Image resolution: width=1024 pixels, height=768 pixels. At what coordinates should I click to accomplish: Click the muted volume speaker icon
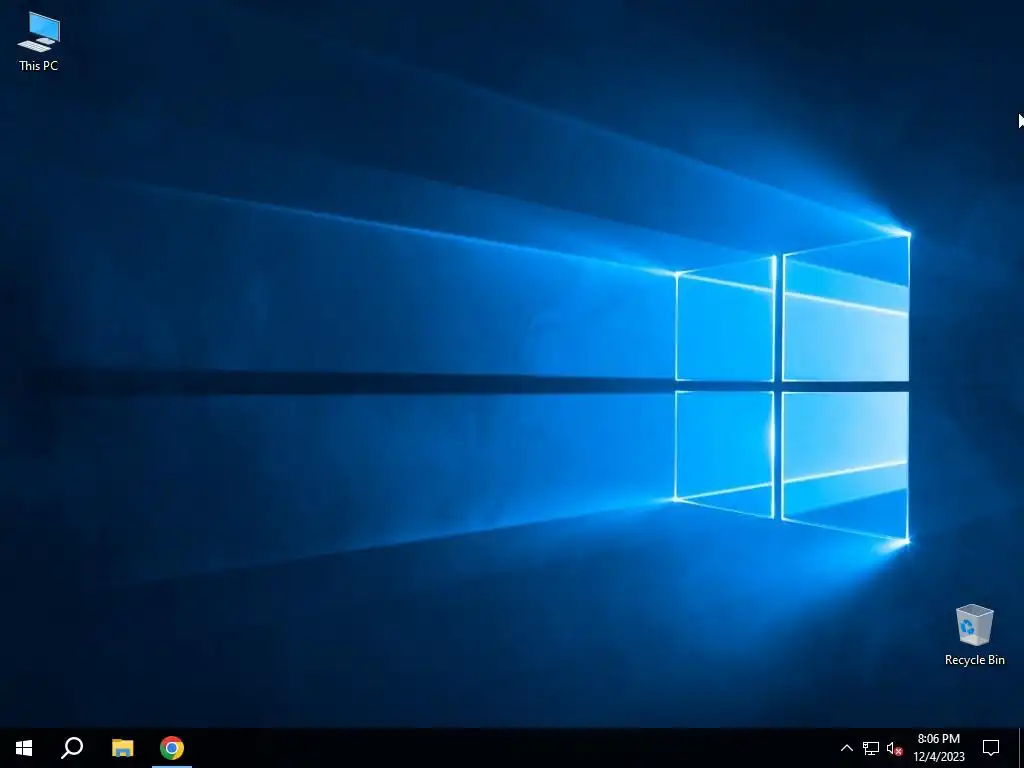pos(895,748)
